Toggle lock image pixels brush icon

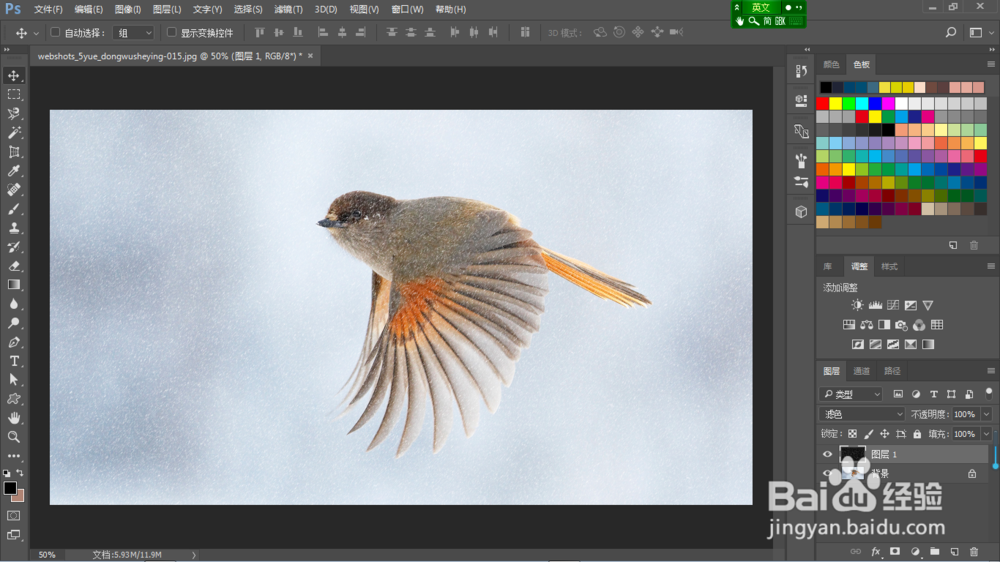(868, 434)
